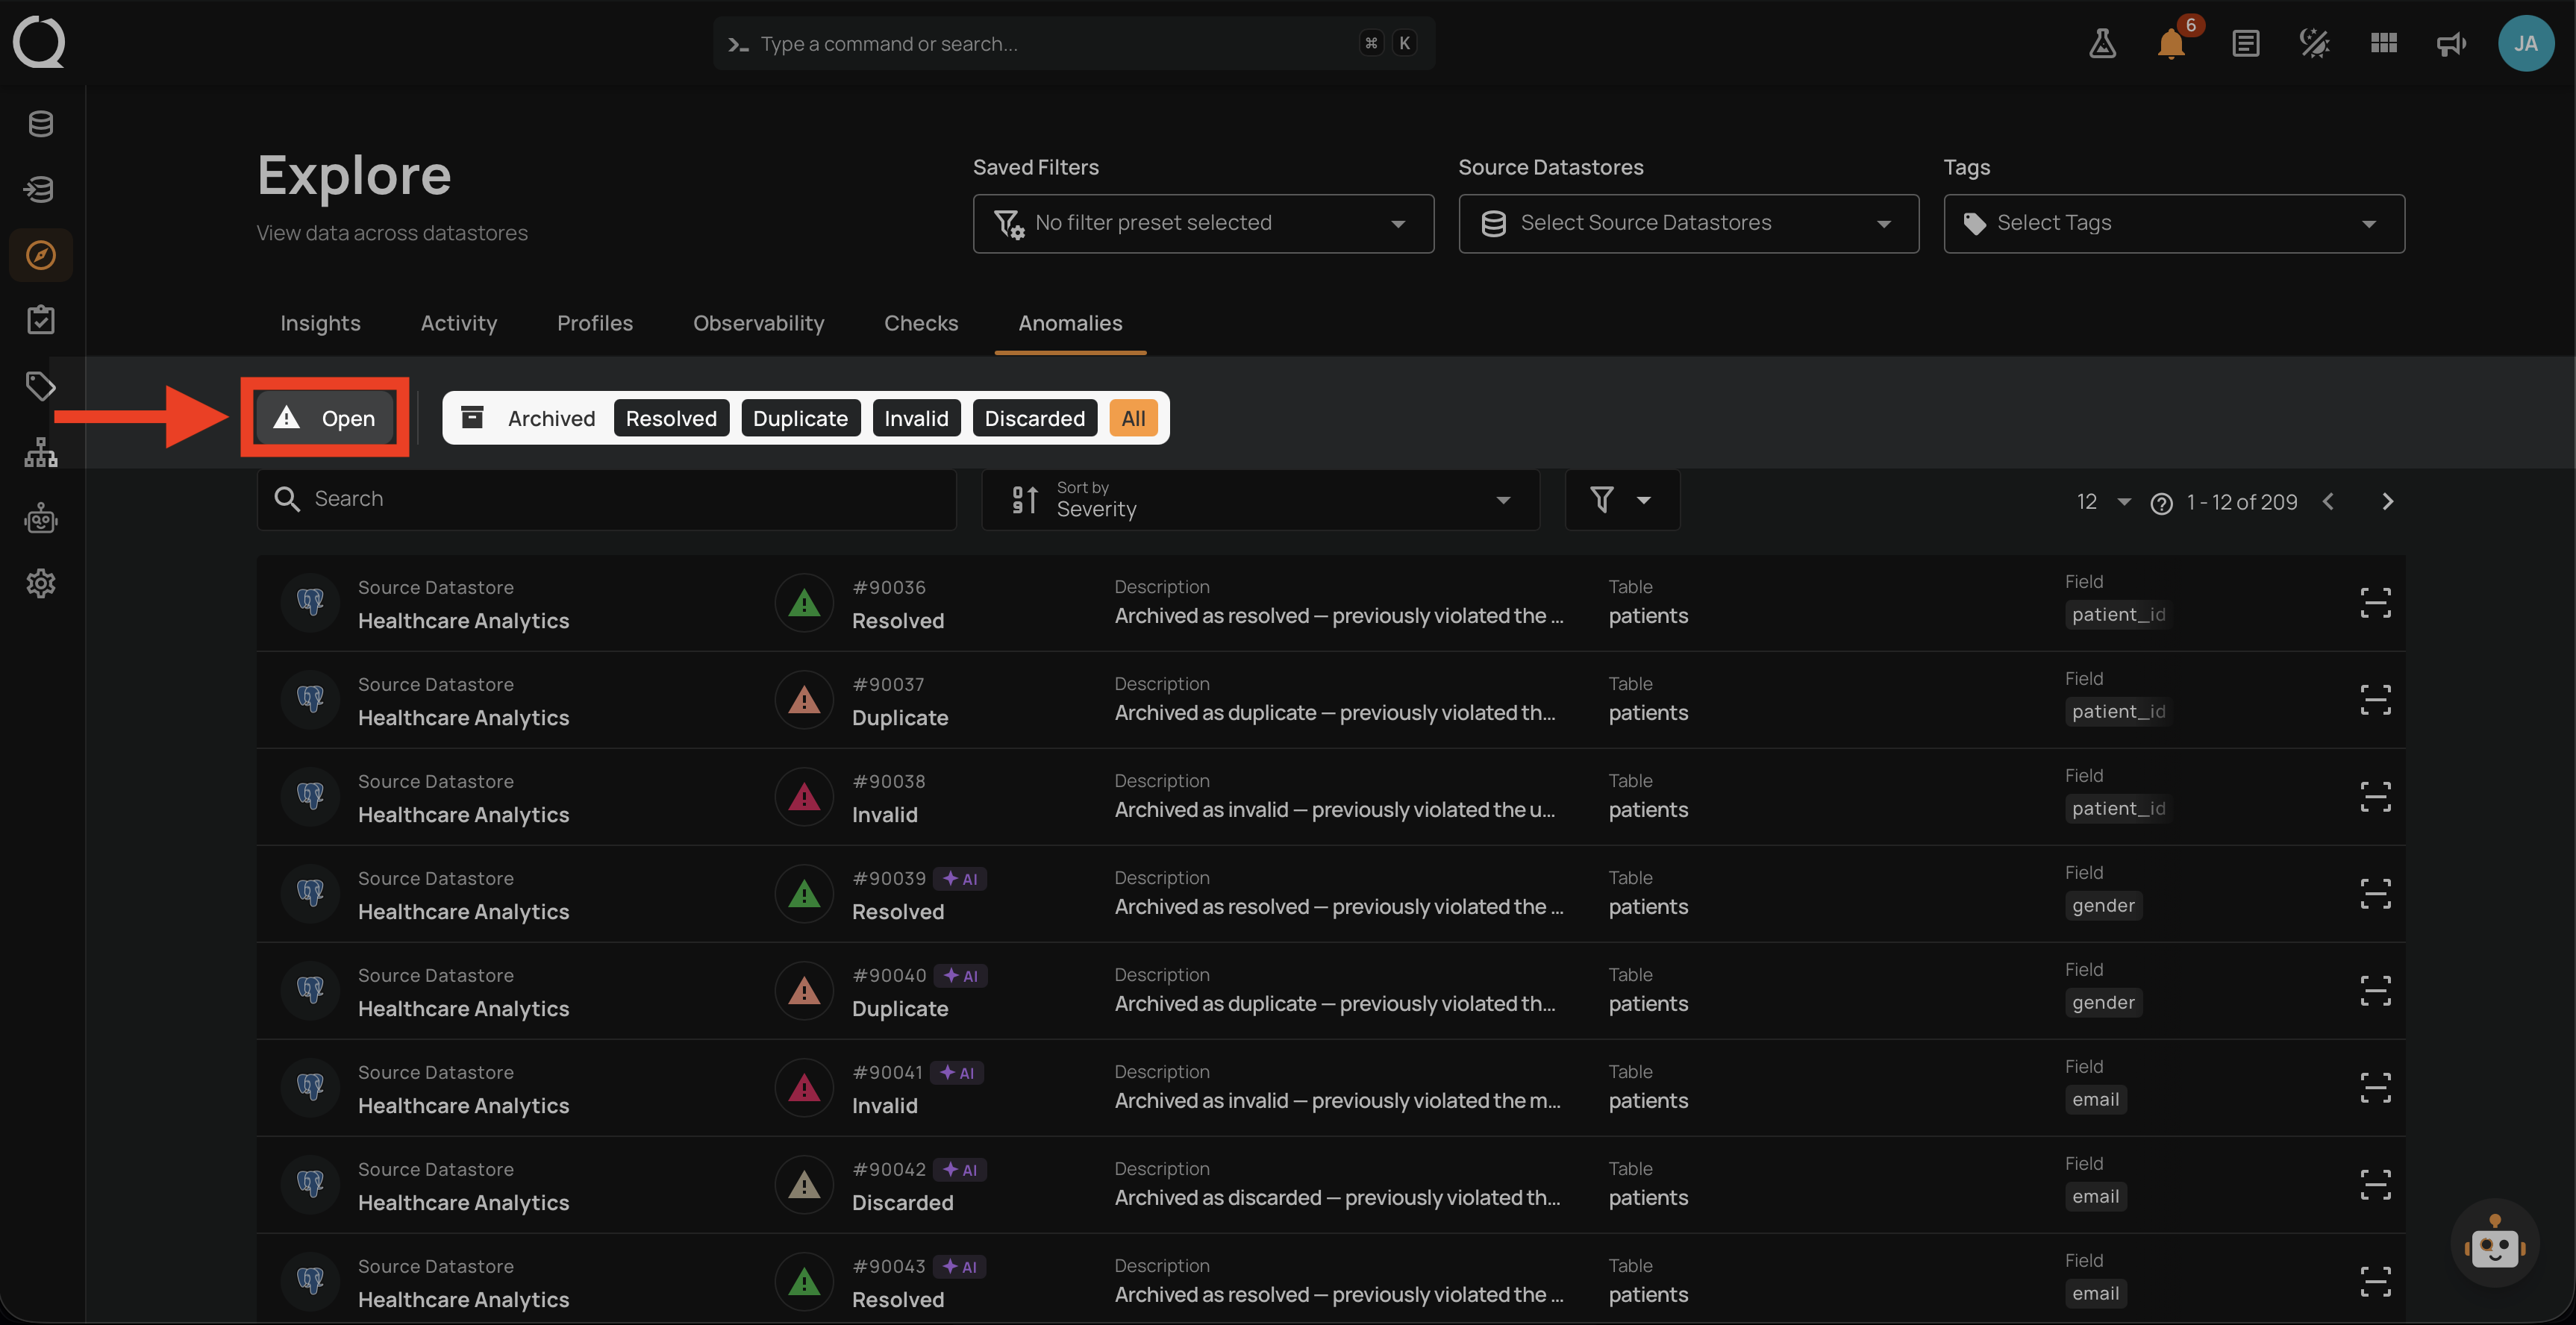Expand the detail view for anomaly #90036

point(2375,603)
